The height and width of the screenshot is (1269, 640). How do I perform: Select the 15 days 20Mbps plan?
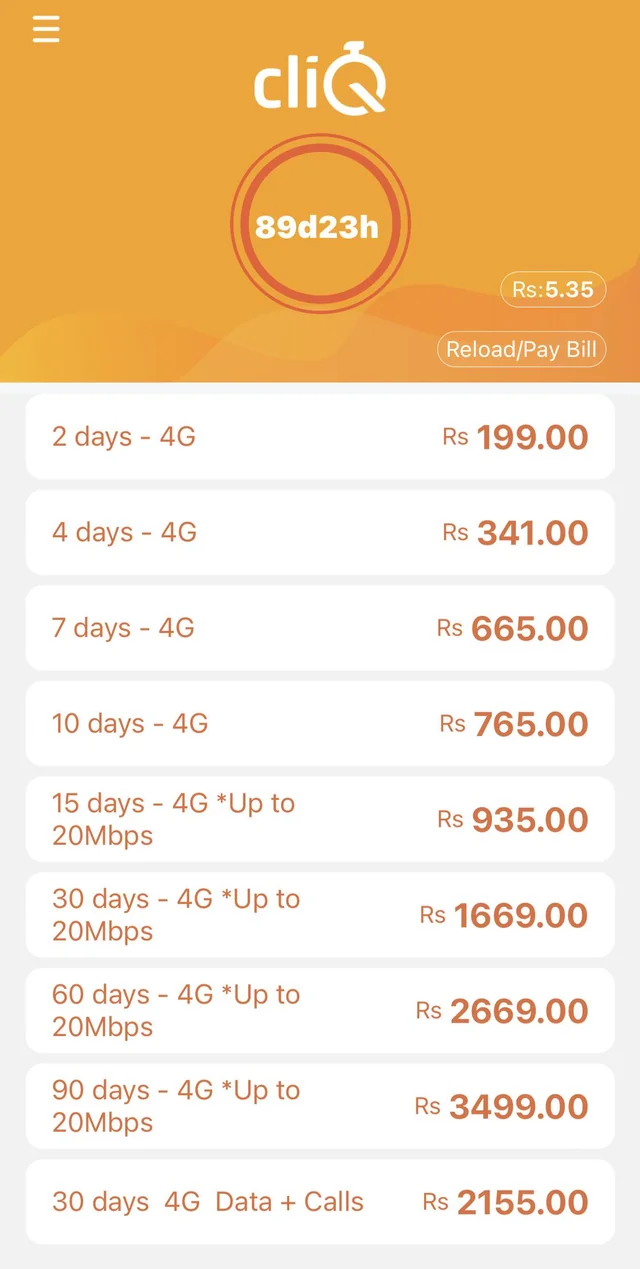click(x=319, y=819)
